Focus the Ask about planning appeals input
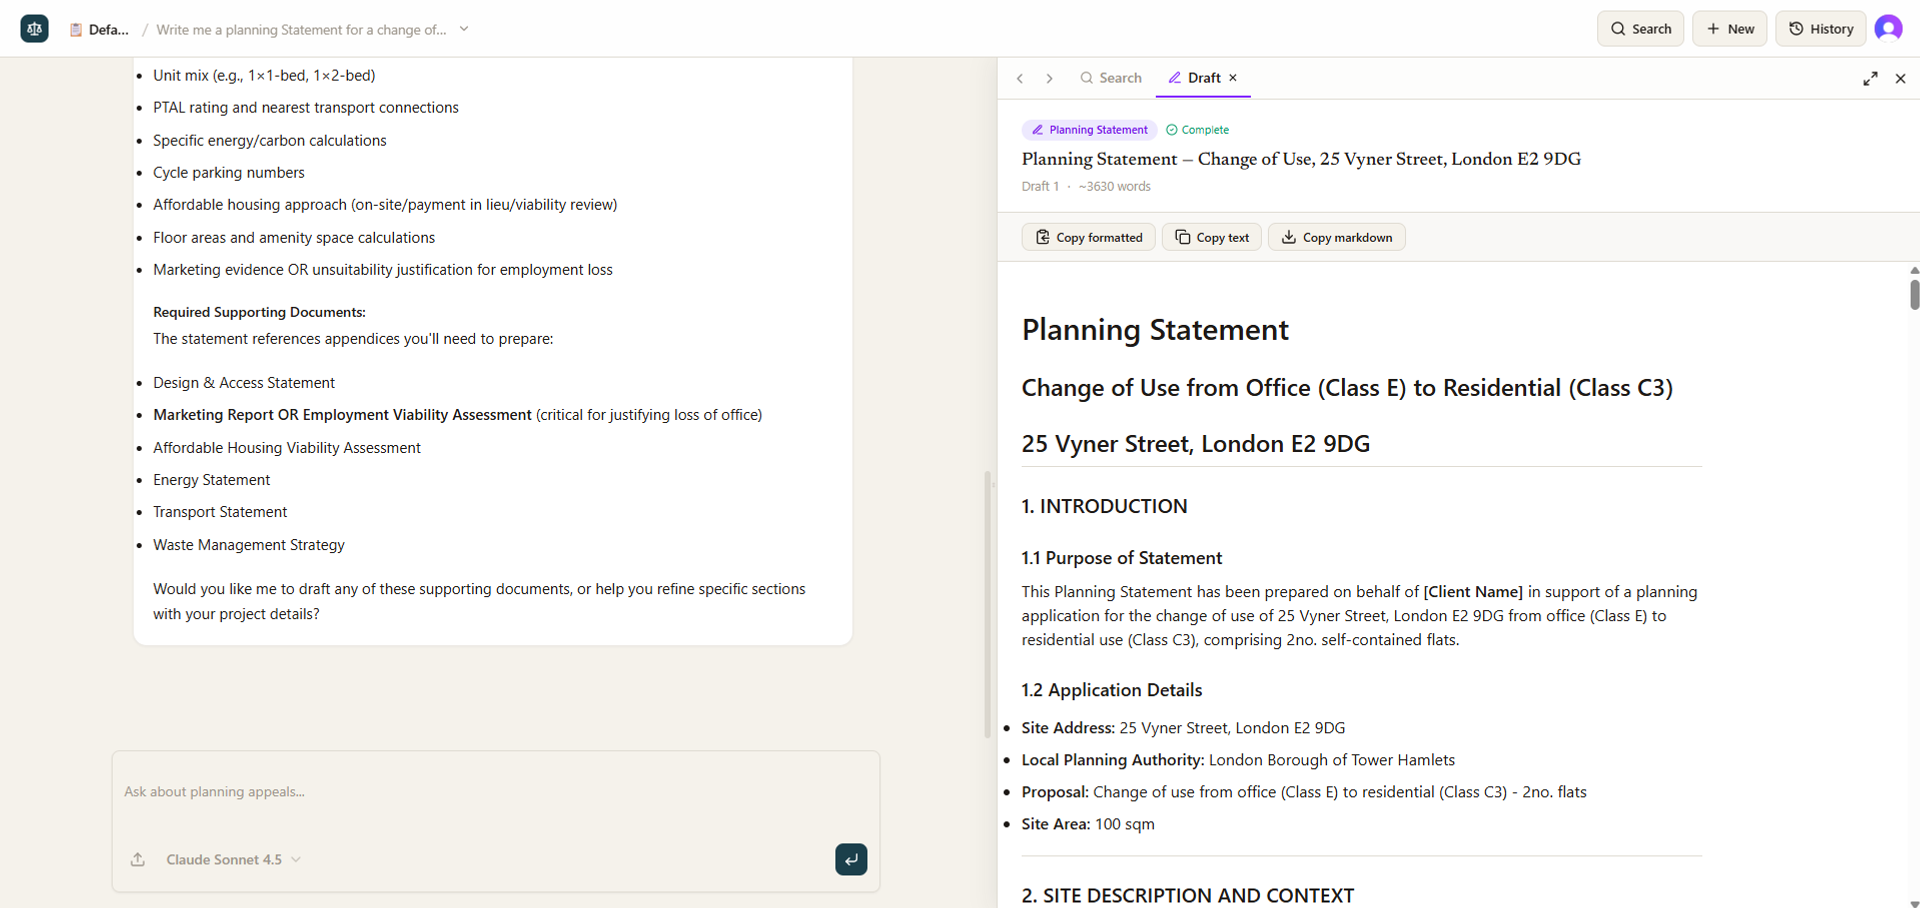 pos(496,792)
